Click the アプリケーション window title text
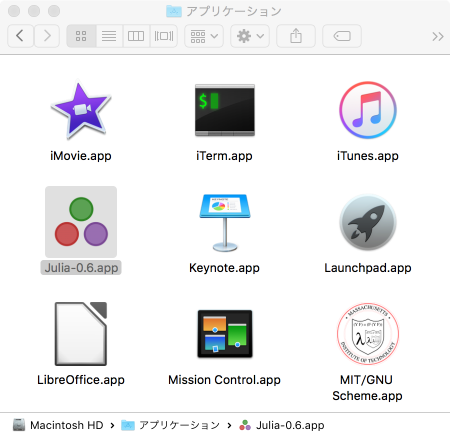 [234, 11]
